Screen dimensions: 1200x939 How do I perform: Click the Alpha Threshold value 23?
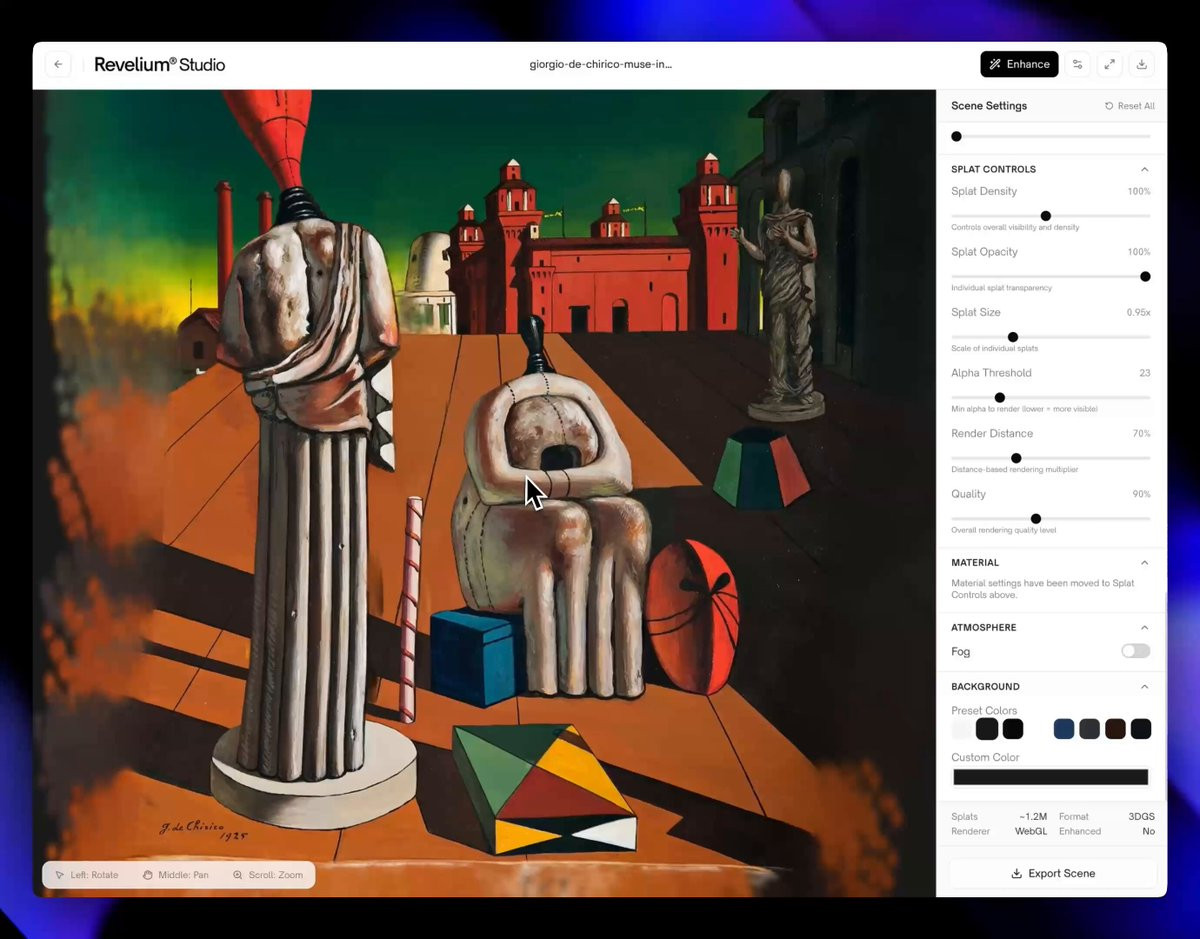click(1145, 373)
